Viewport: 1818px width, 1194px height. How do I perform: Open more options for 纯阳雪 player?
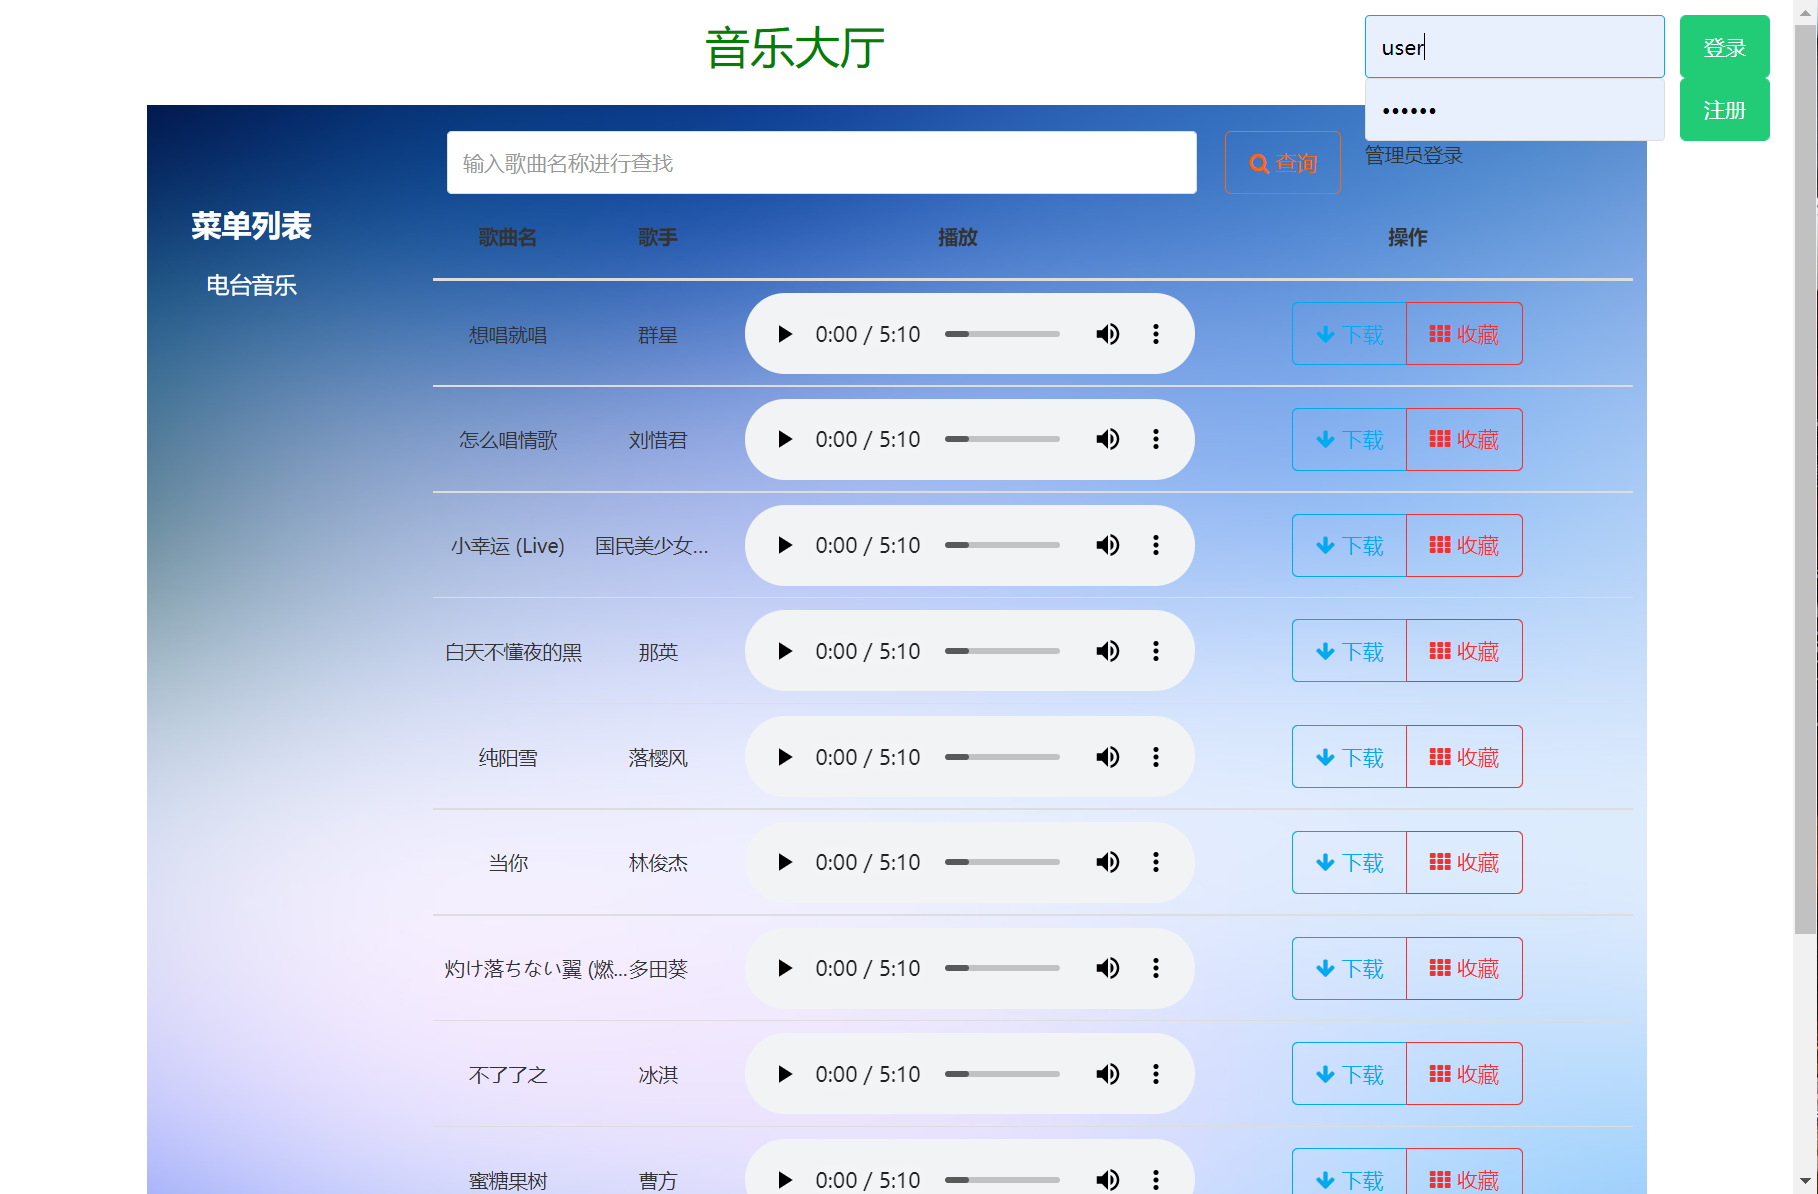[x=1156, y=757]
